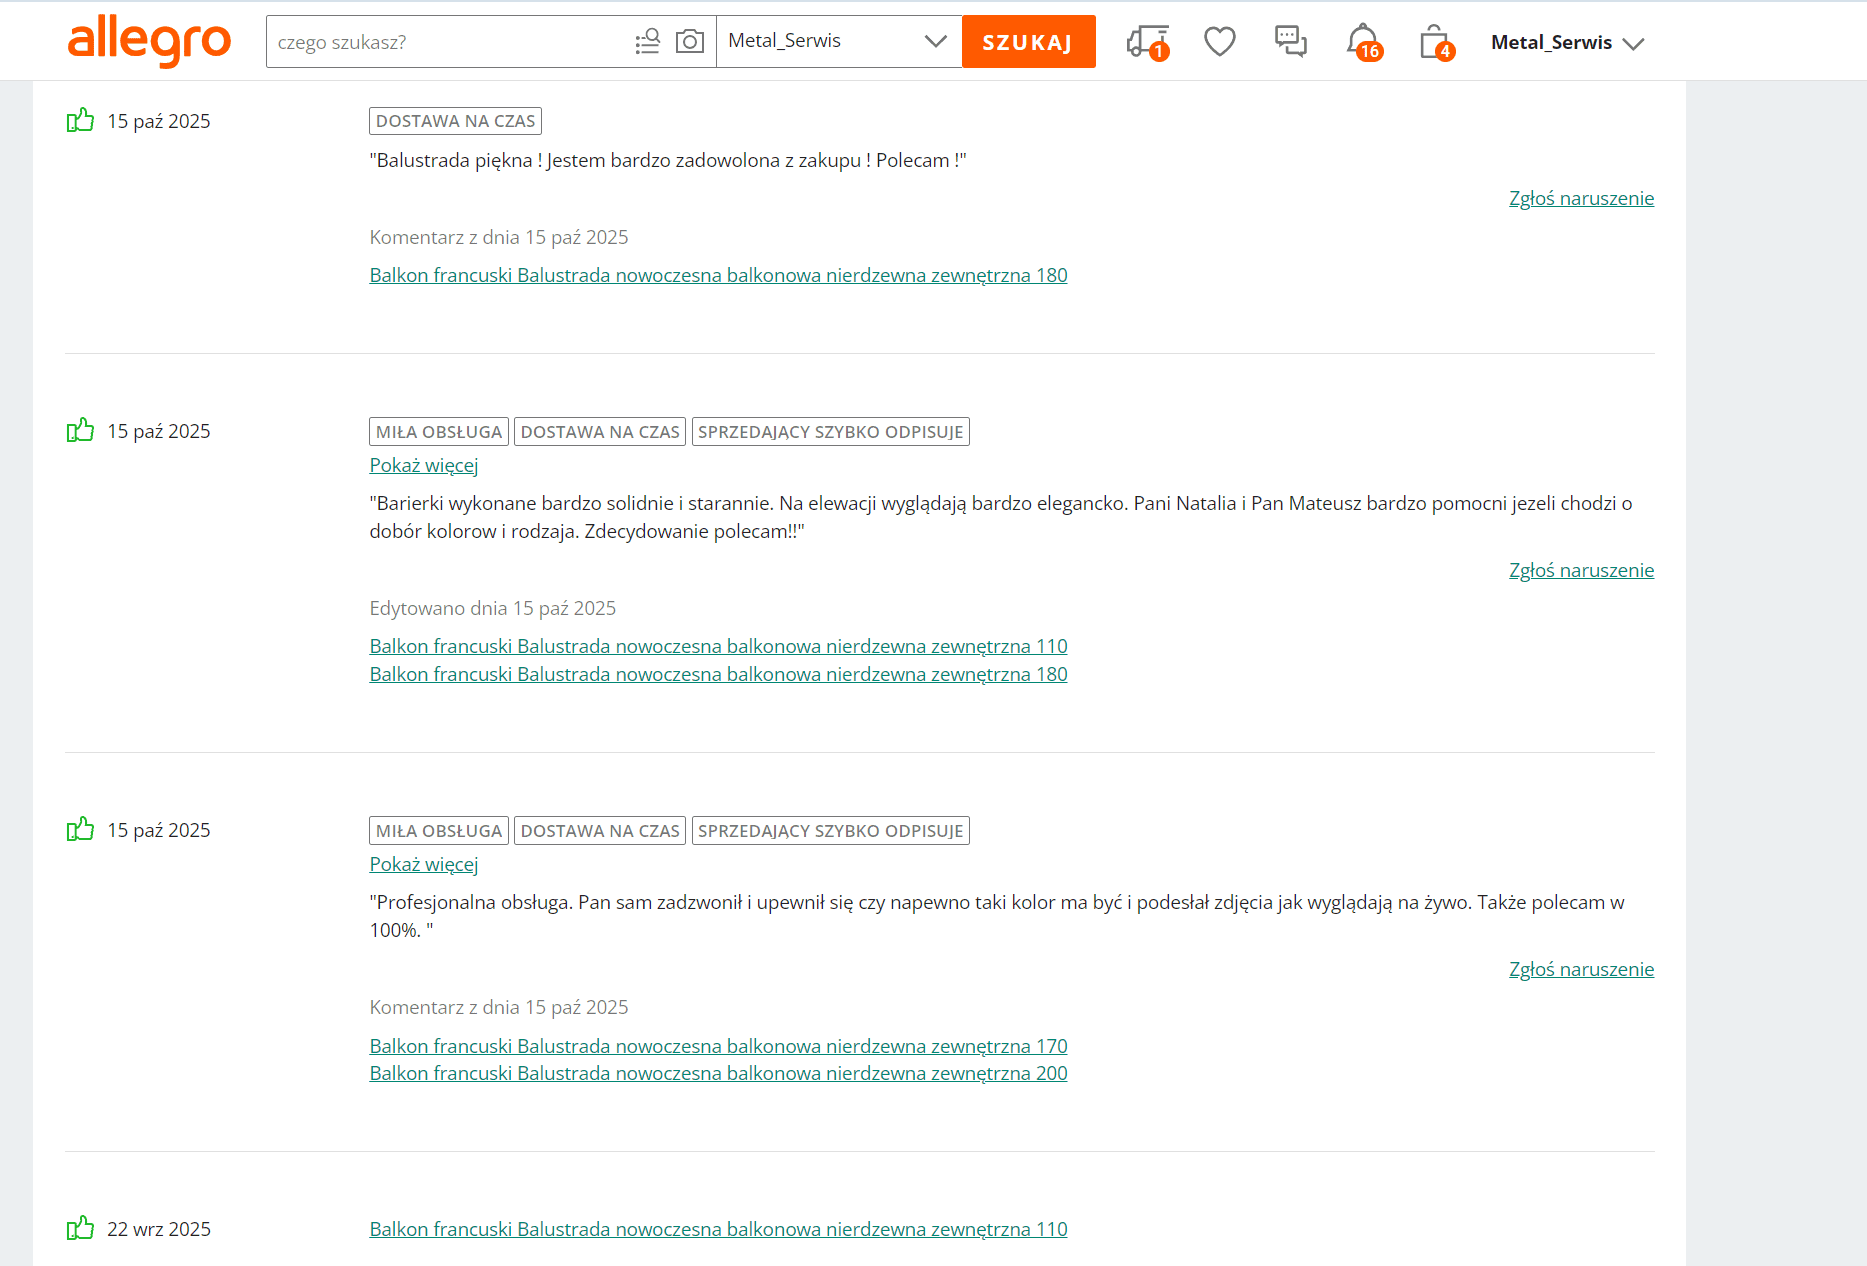Viewport: 1867px width, 1266px height.
Task: Click 'SPRZEDAJĄCY SZYBKO ODPISUJE' tag in Barierki review
Action: [830, 432]
